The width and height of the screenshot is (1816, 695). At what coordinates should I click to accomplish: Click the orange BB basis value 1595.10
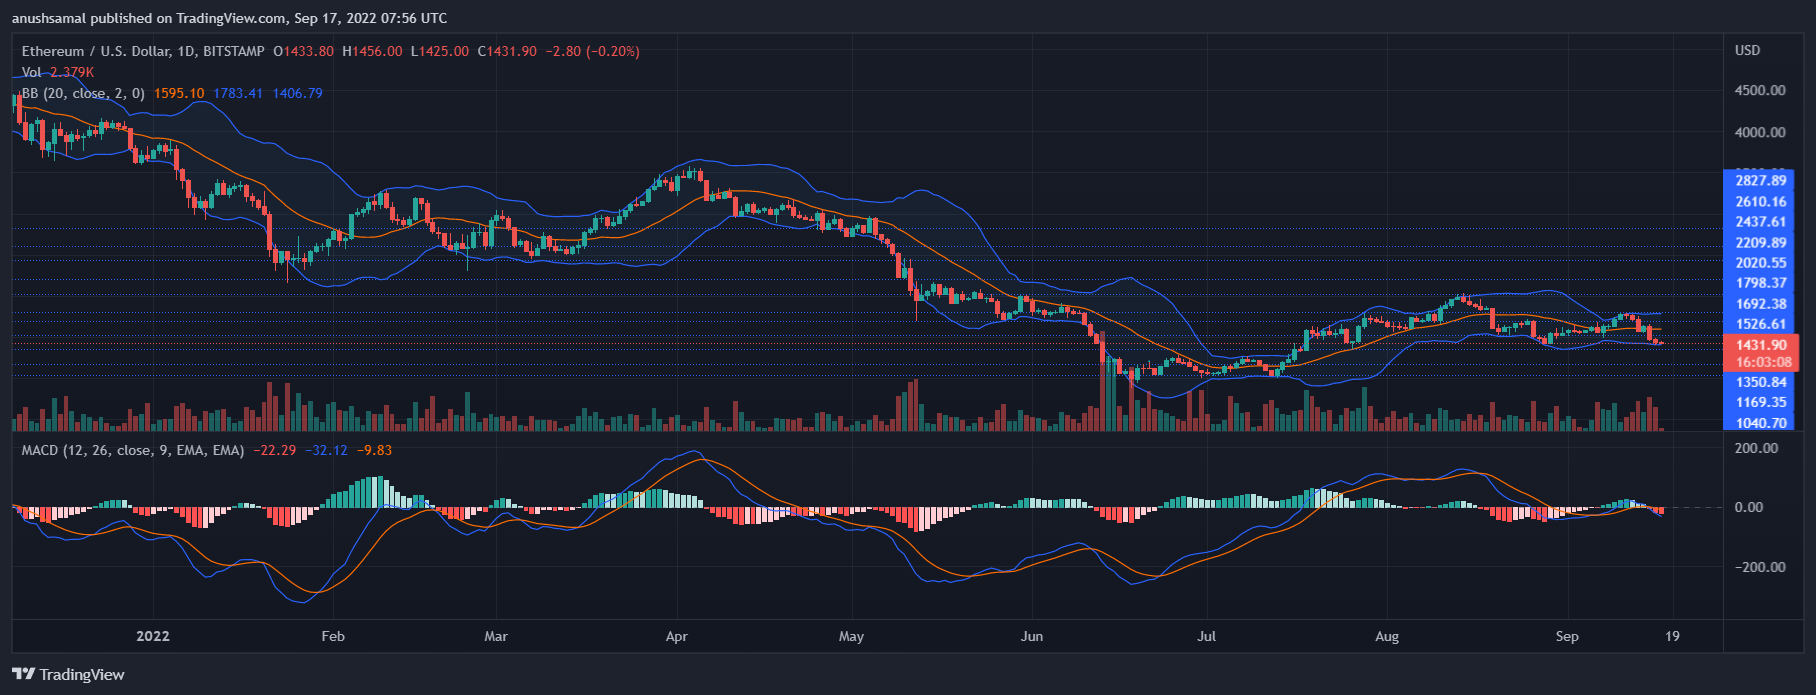[179, 93]
